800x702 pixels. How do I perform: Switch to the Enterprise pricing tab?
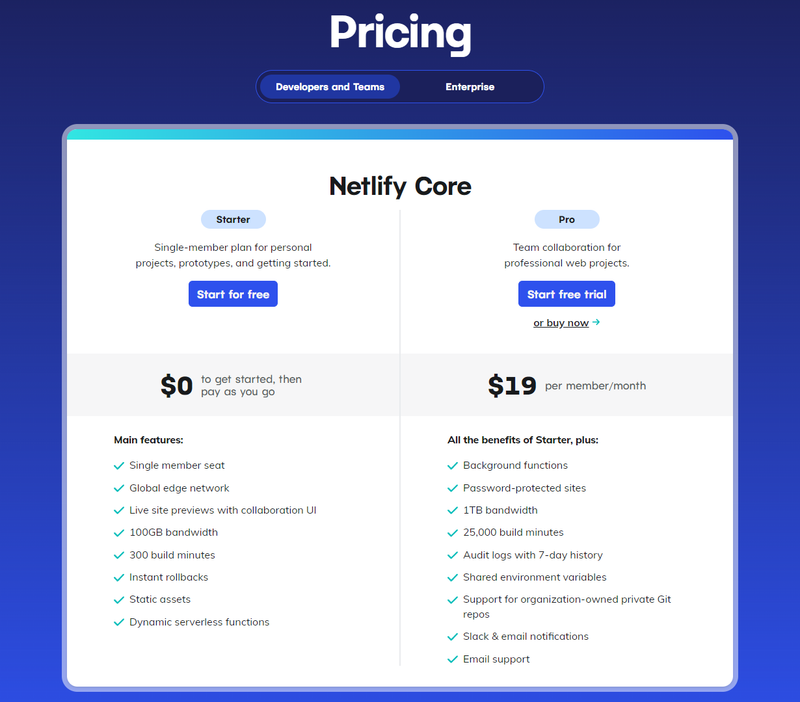470,87
